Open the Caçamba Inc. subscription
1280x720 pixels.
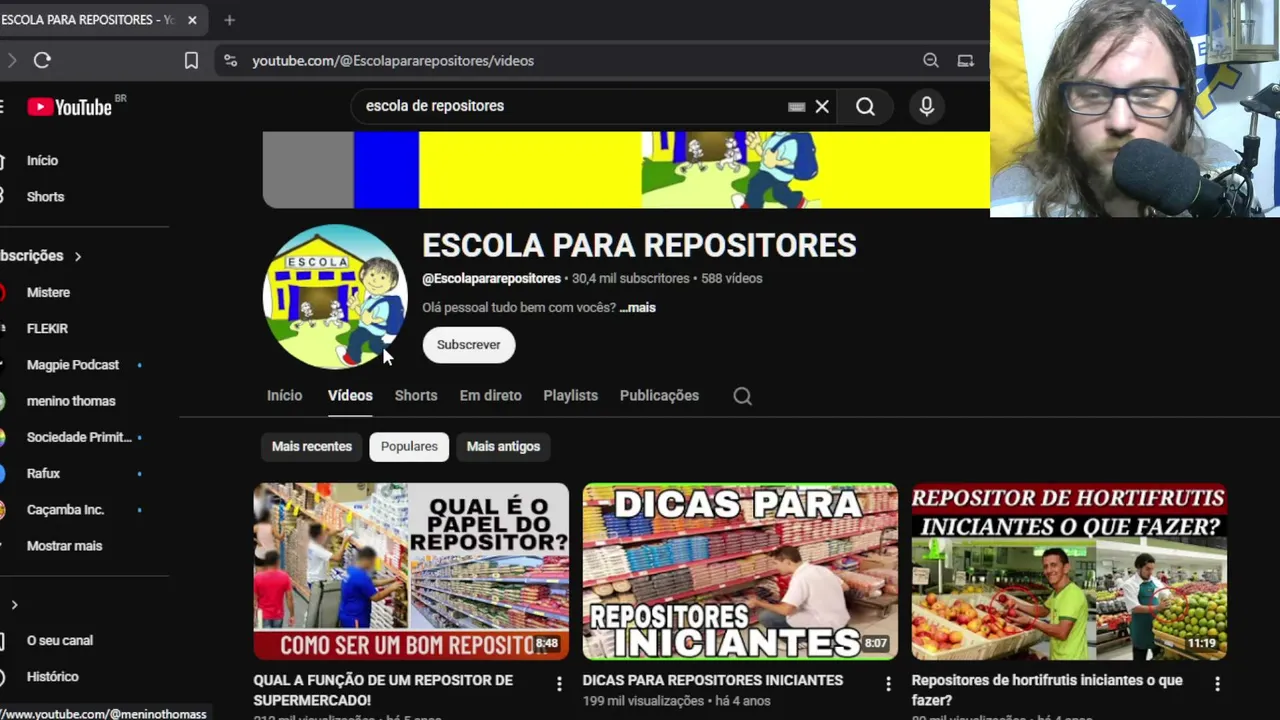point(65,510)
